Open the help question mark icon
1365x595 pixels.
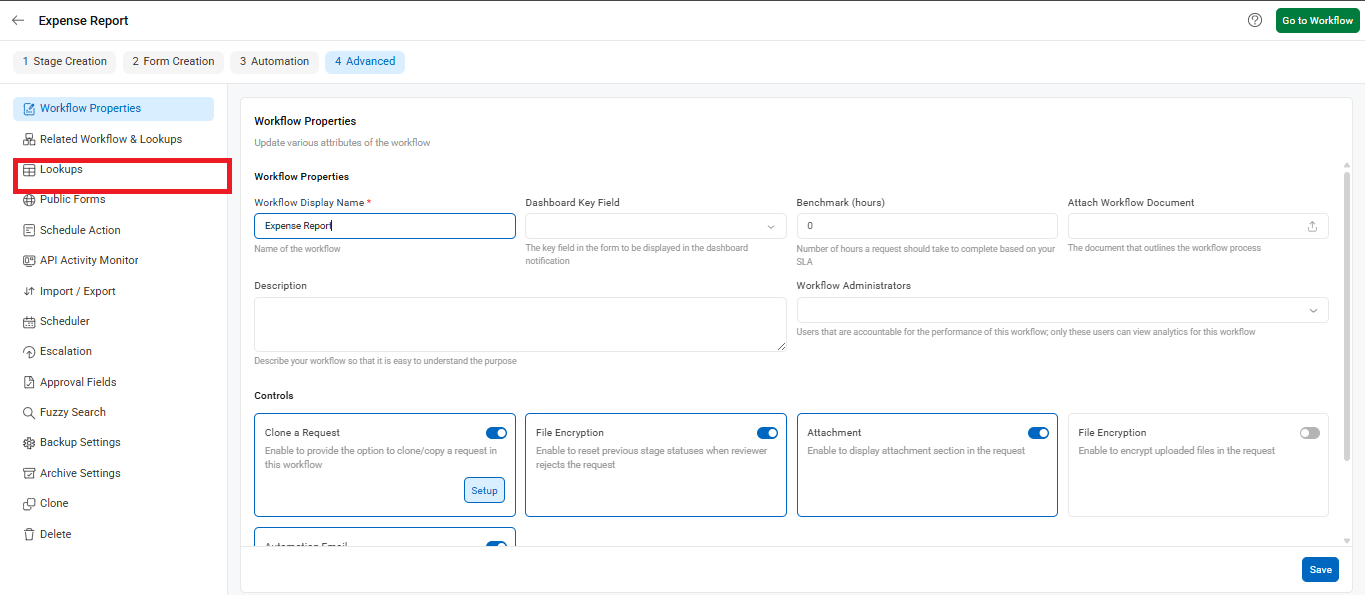tap(1255, 20)
